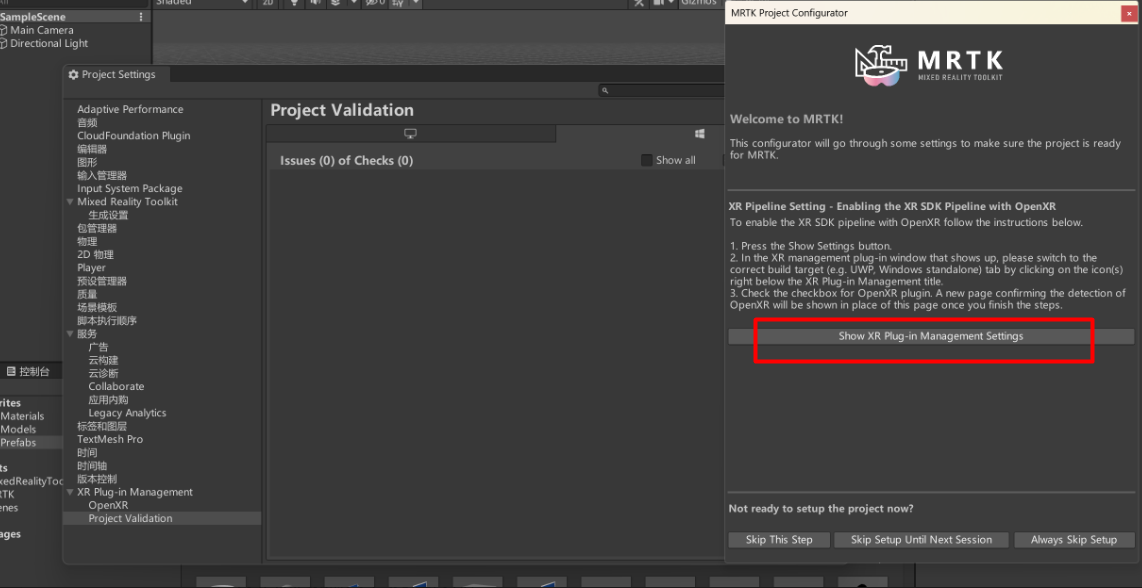Open the 输入管理器 settings category
Image resolution: width=1142 pixels, height=588 pixels.
[102, 175]
